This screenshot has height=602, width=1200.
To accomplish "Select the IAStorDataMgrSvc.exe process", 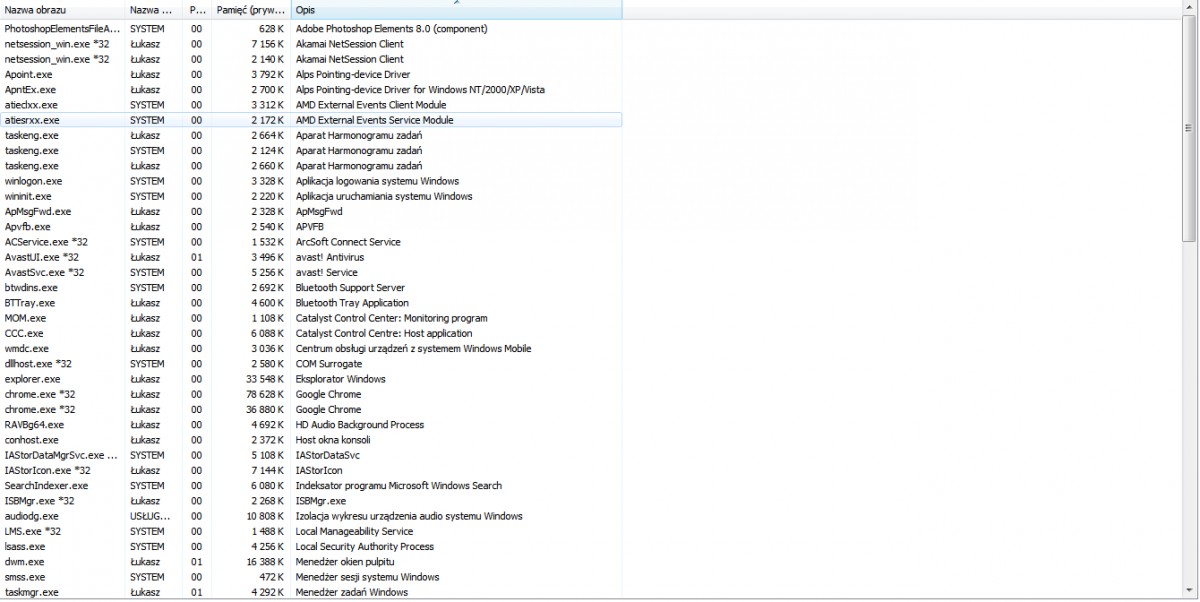I will 311,455.
